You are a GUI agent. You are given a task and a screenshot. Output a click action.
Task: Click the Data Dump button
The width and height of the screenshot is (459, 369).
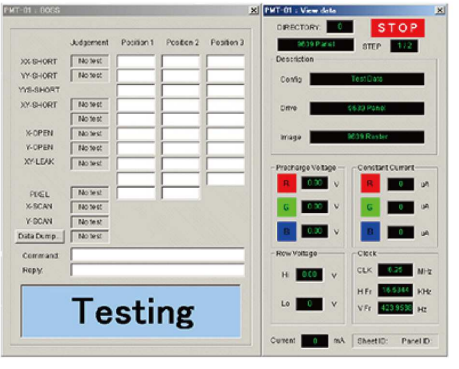(x=40, y=236)
